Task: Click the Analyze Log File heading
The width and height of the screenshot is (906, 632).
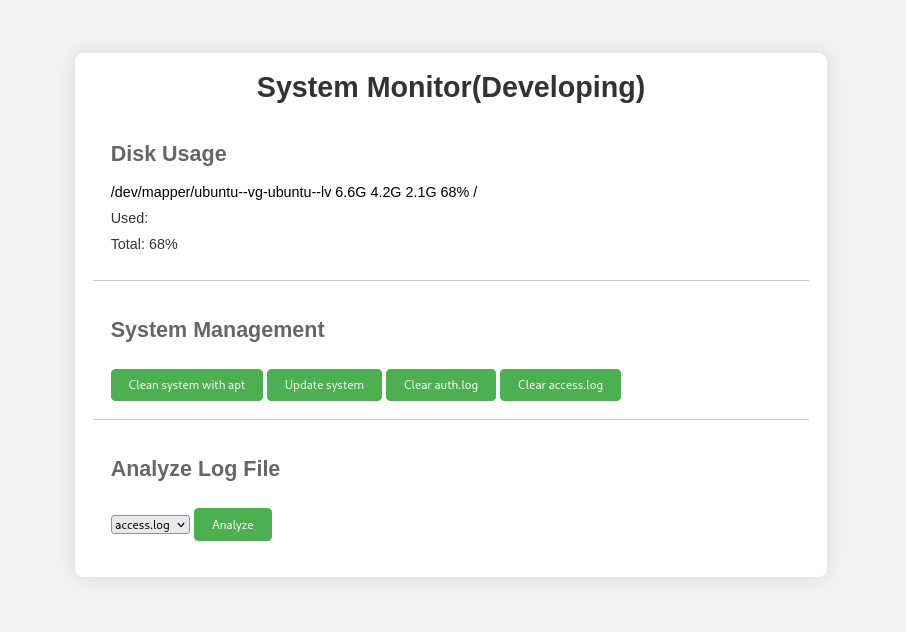Action: tap(196, 469)
